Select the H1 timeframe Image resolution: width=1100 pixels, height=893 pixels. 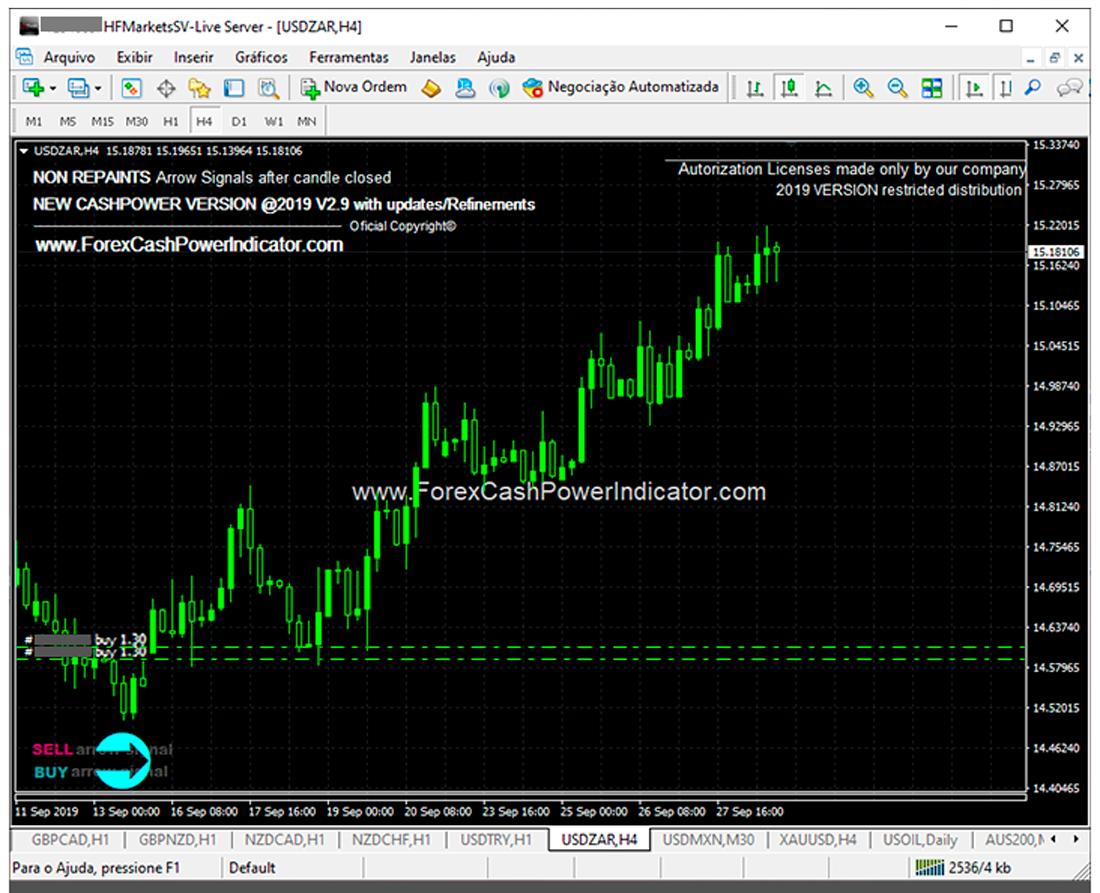(170, 121)
